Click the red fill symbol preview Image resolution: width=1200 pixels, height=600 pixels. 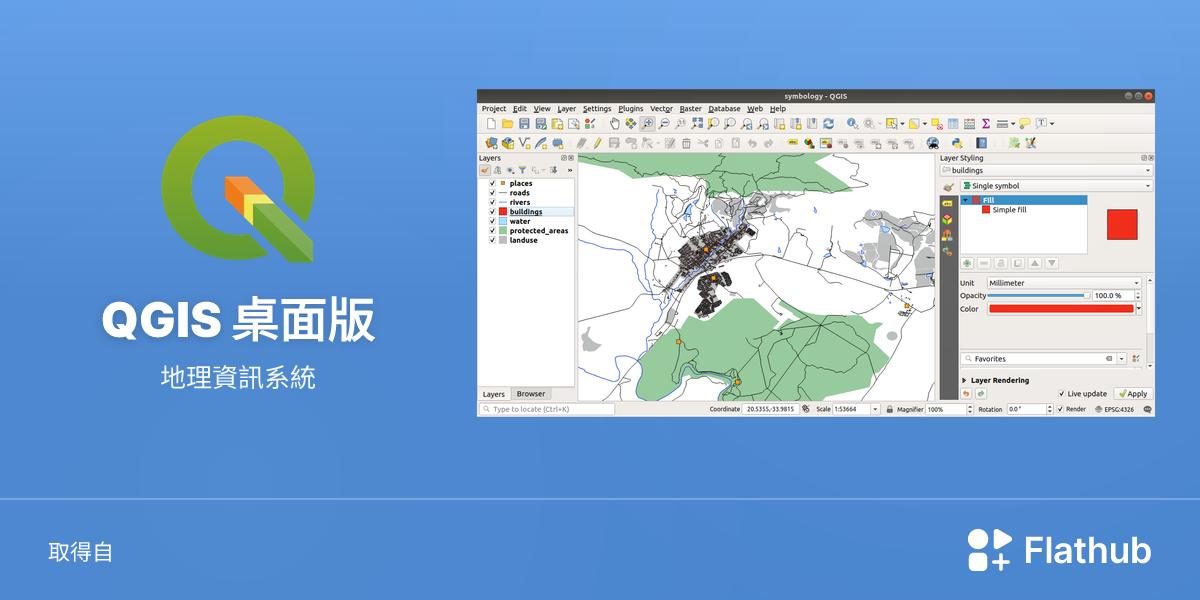pos(1122,224)
